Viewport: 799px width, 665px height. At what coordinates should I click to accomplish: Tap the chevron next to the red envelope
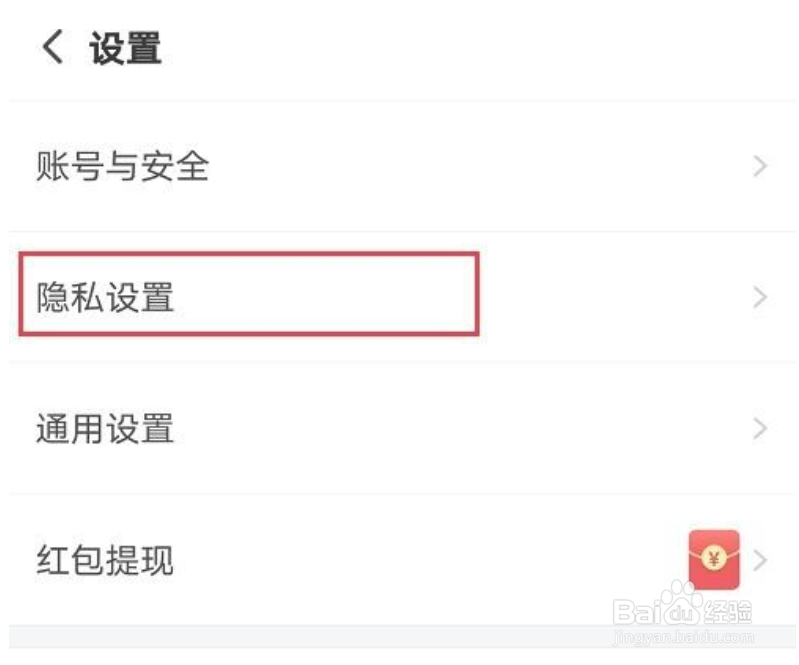coord(760,560)
